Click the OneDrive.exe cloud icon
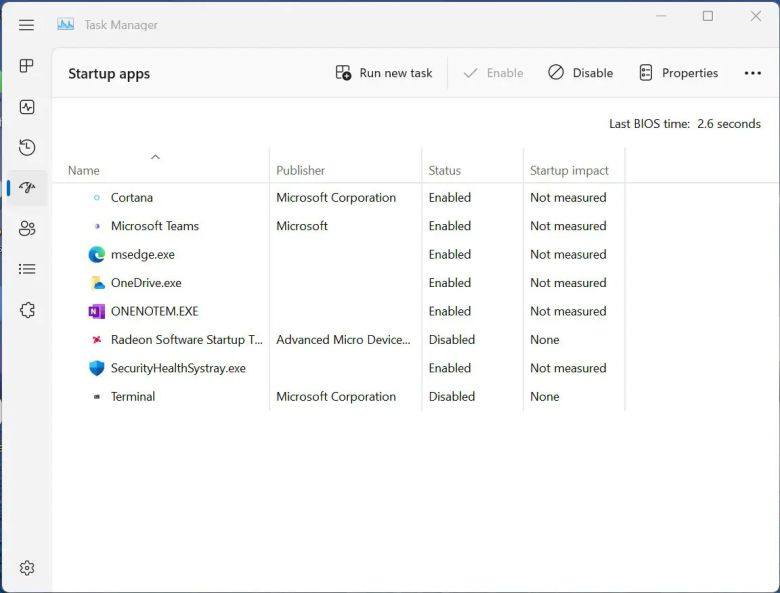 pos(97,283)
